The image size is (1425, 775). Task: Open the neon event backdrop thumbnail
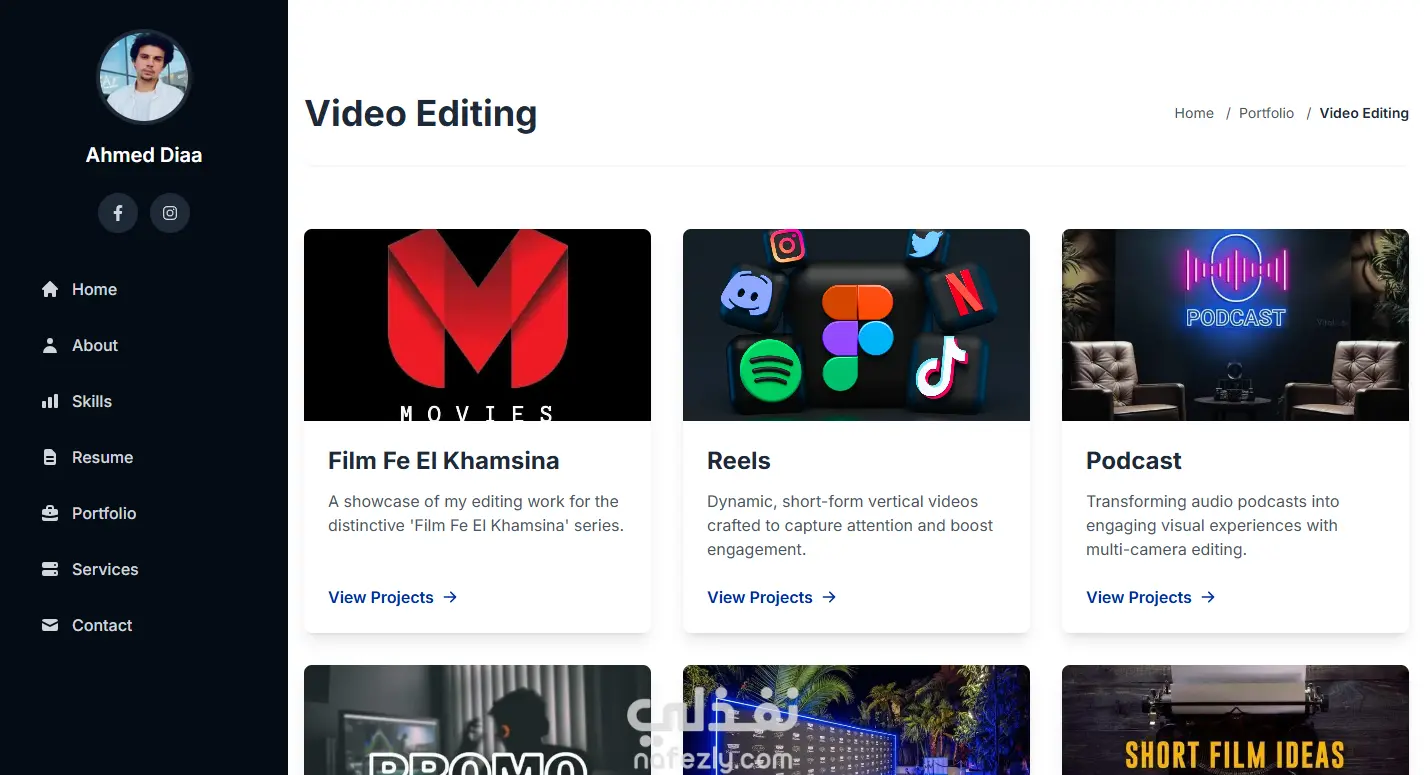click(856, 720)
